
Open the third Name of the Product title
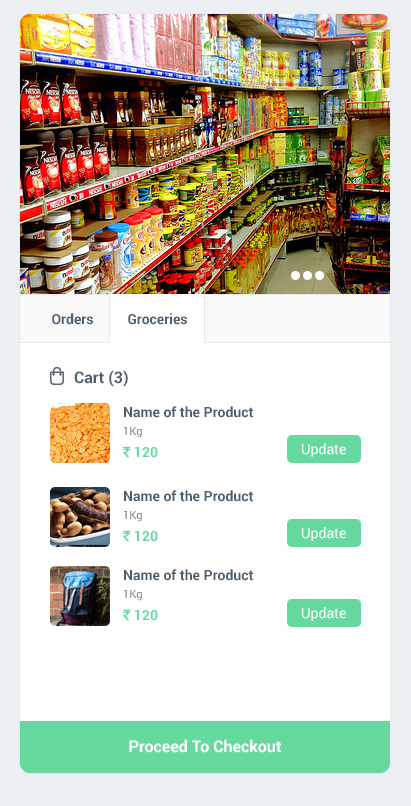pos(188,575)
